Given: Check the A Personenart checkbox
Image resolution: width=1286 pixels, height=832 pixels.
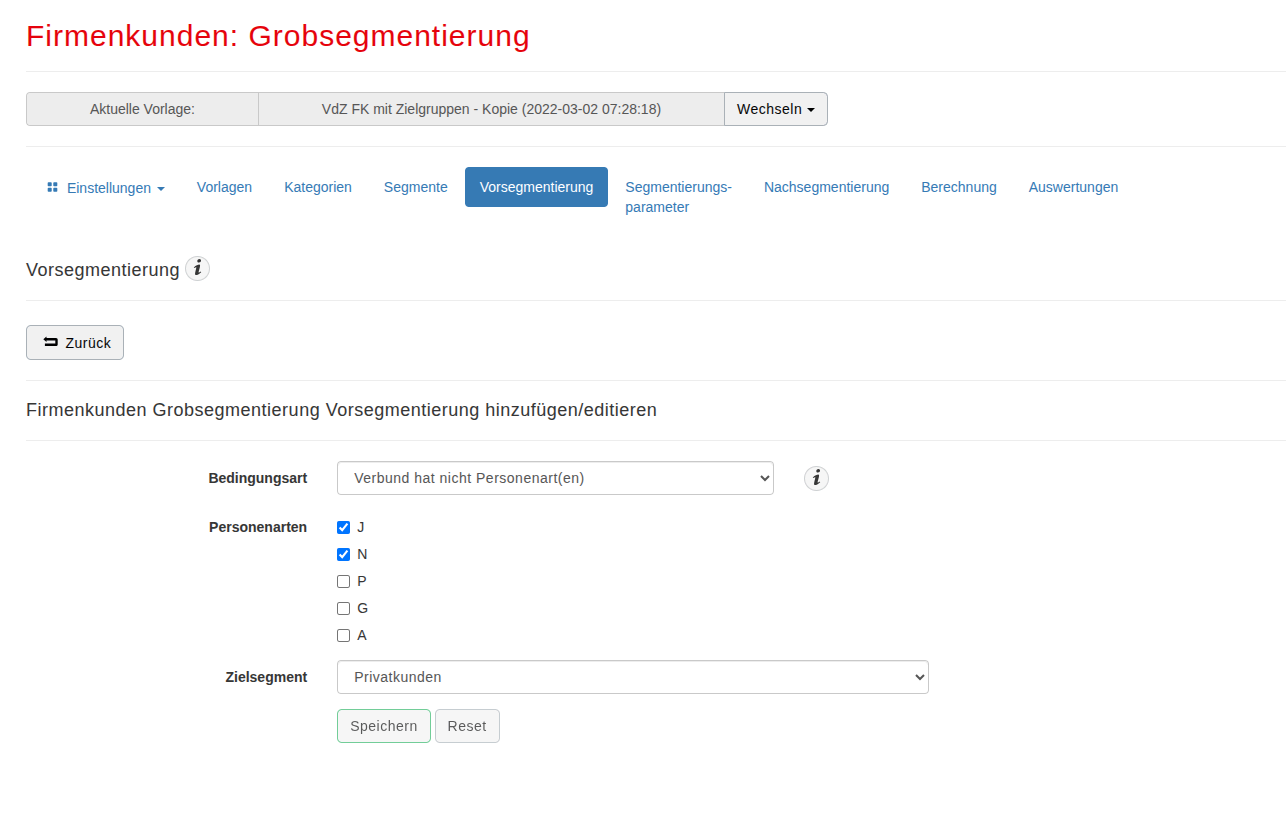Looking at the screenshot, I should [x=343, y=635].
